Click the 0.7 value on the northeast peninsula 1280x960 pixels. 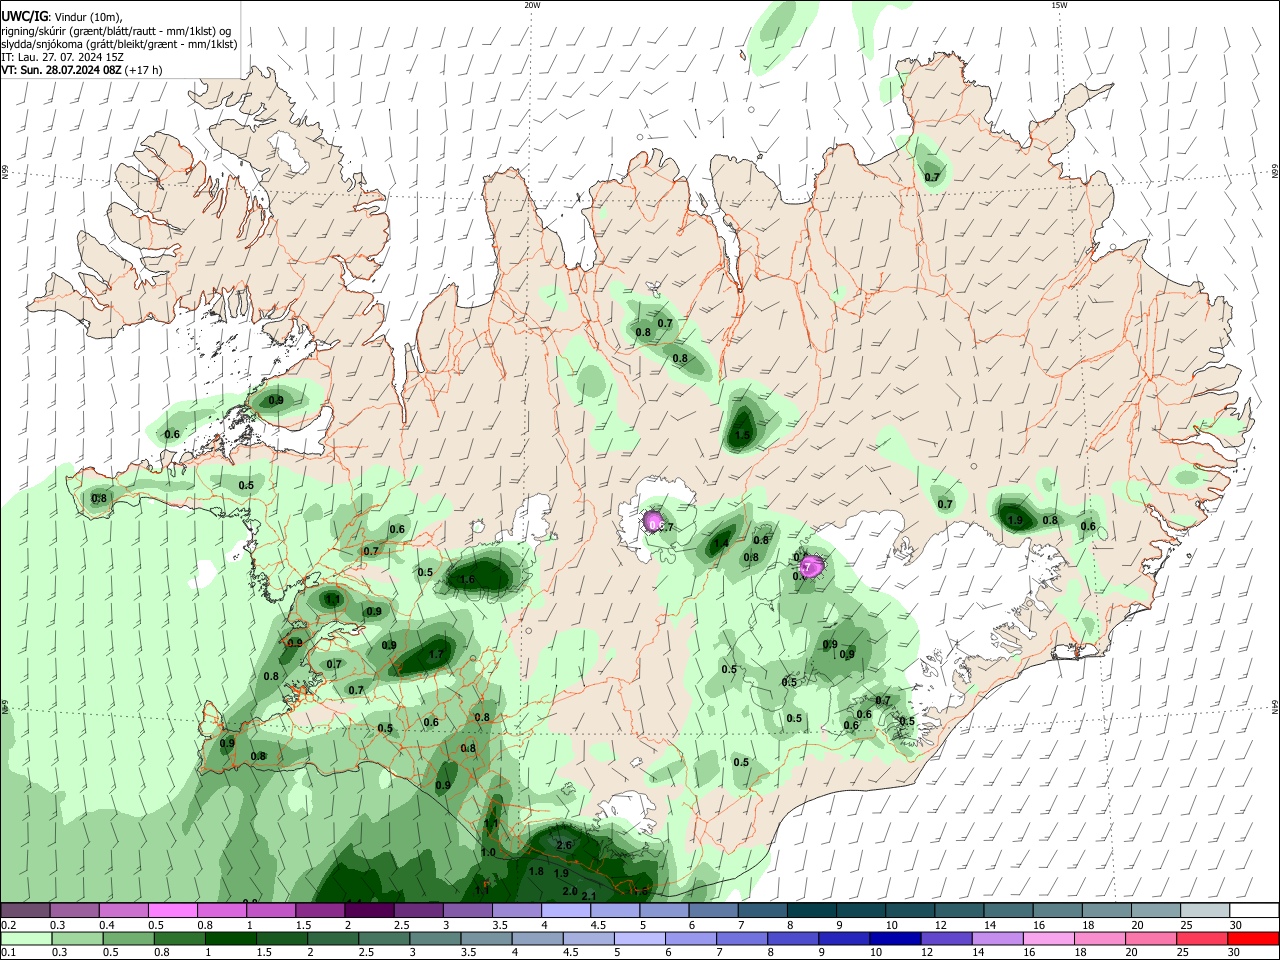(932, 177)
